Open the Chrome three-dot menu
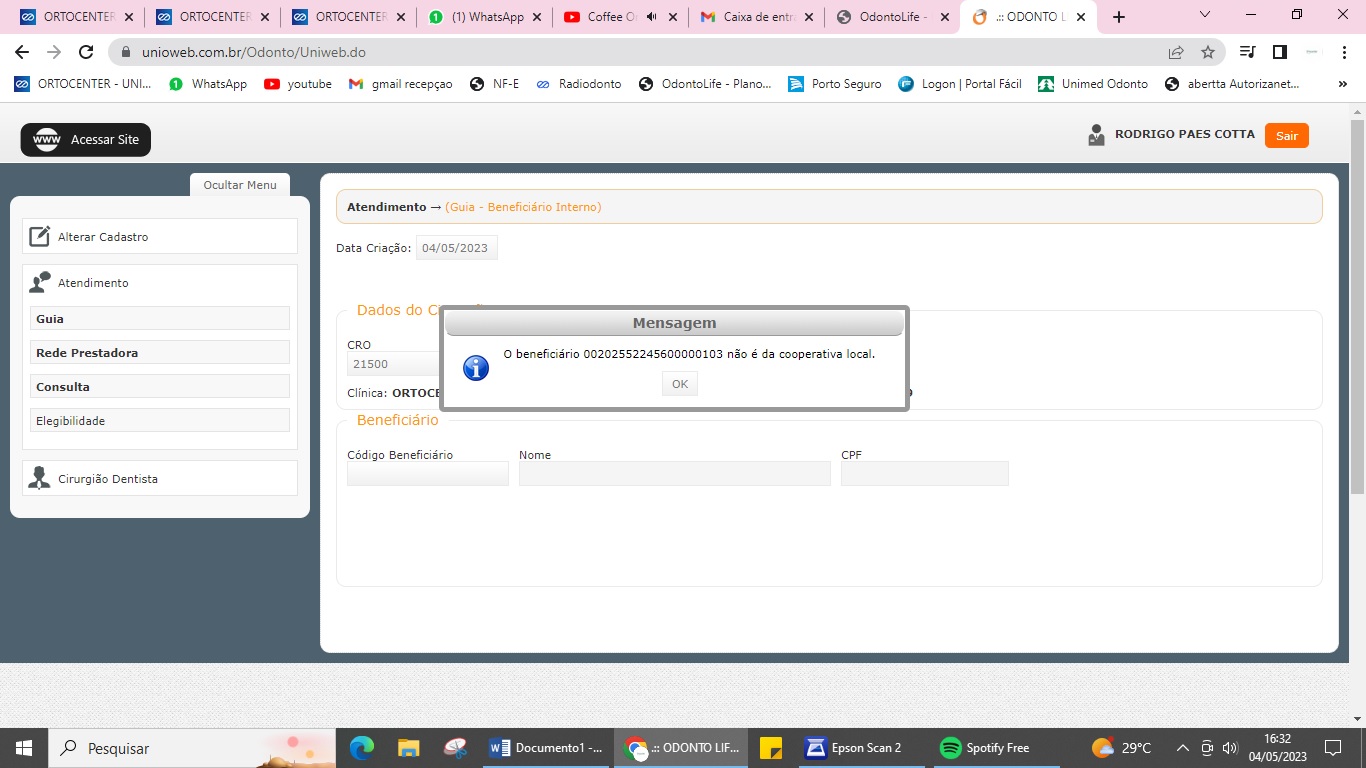The image size is (1366, 768). click(1344, 52)
